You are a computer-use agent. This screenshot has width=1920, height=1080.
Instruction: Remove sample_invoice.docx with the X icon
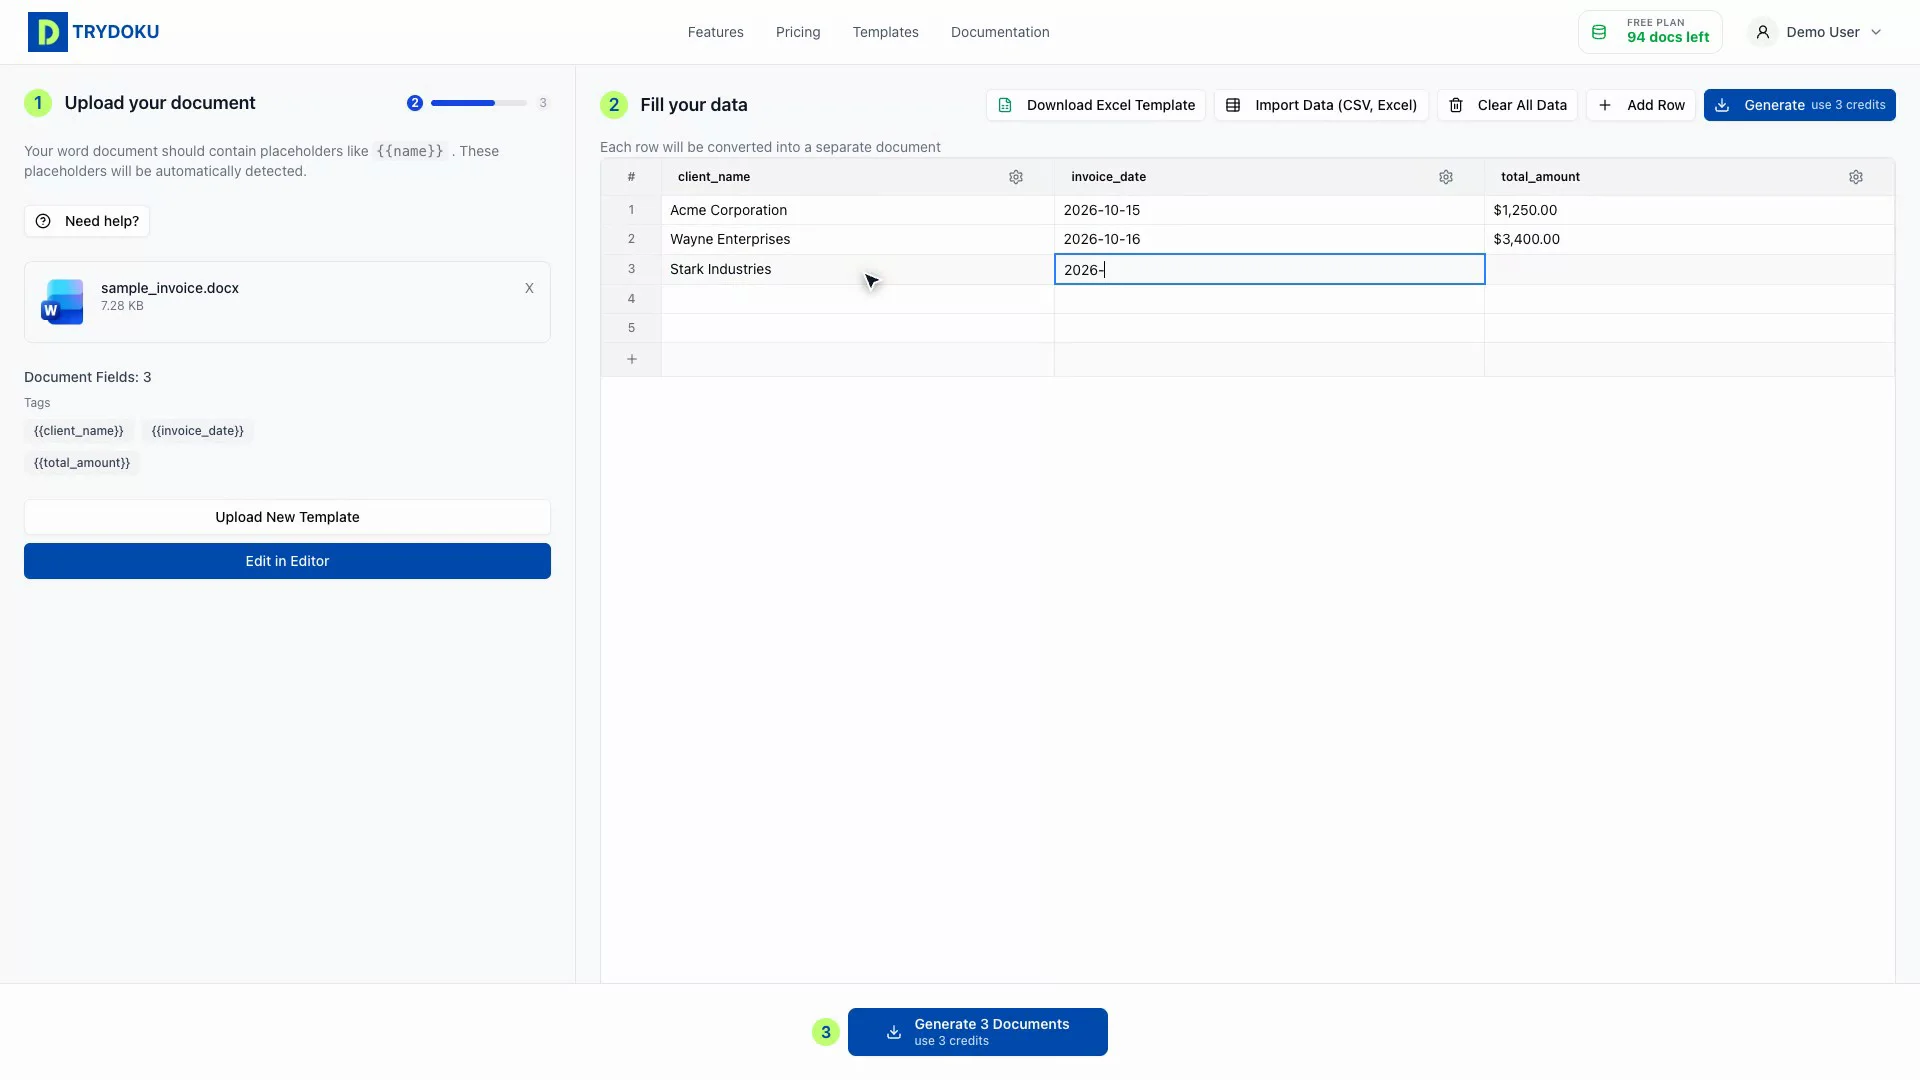529,288
